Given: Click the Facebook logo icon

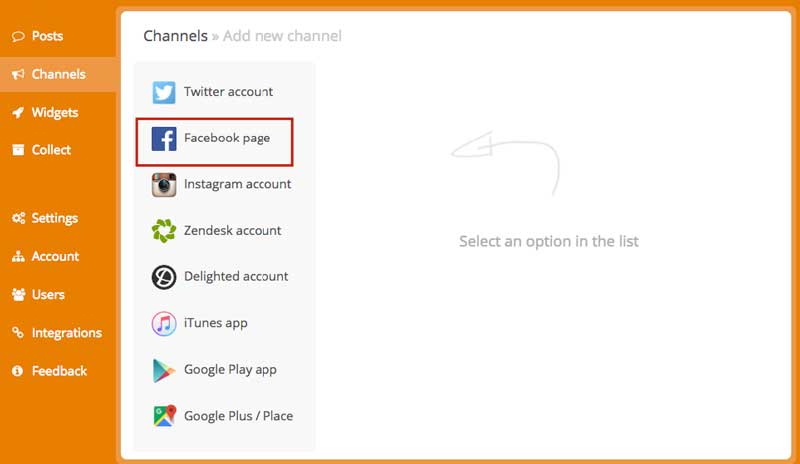Looking at the screenshot, I should coord(164,139).
